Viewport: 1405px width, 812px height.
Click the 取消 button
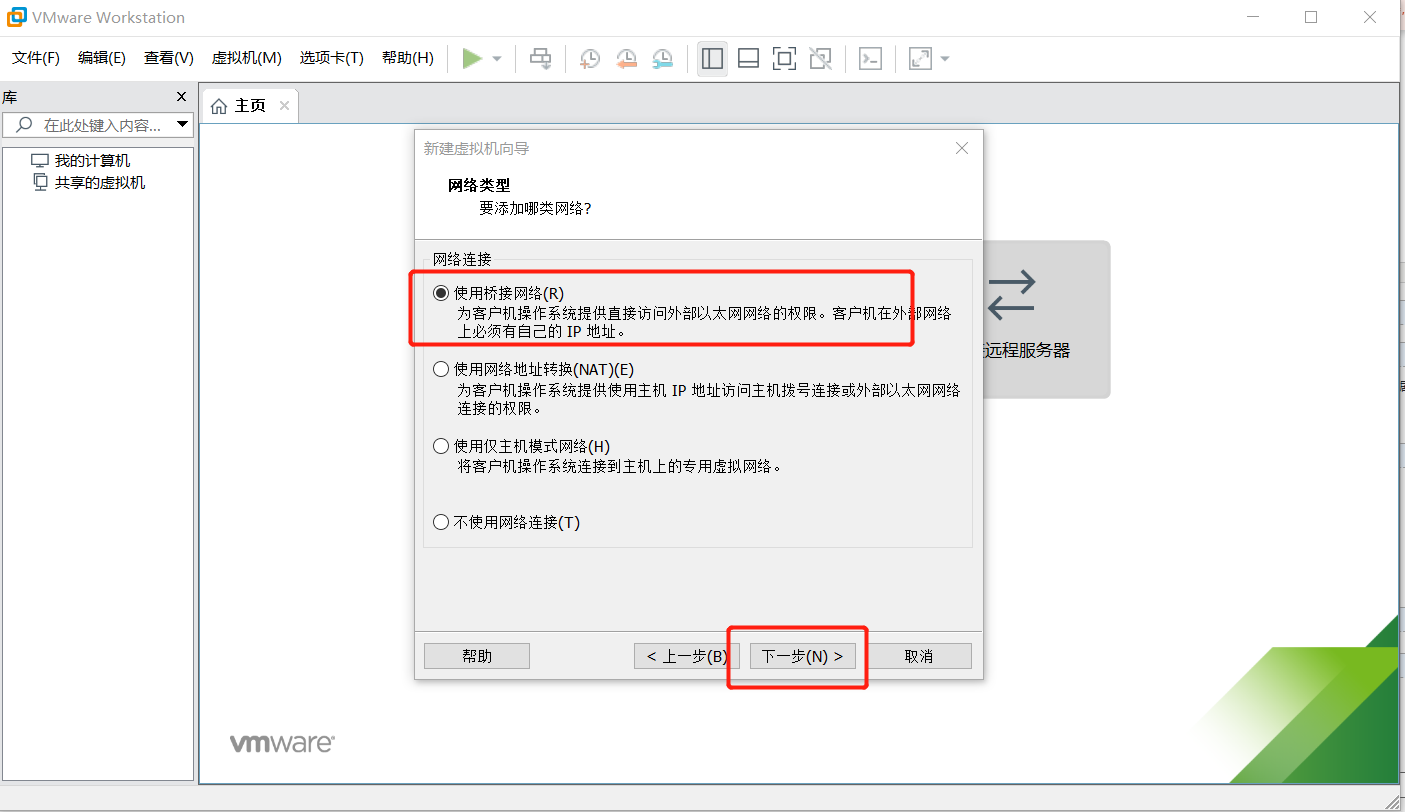point(919,656)
